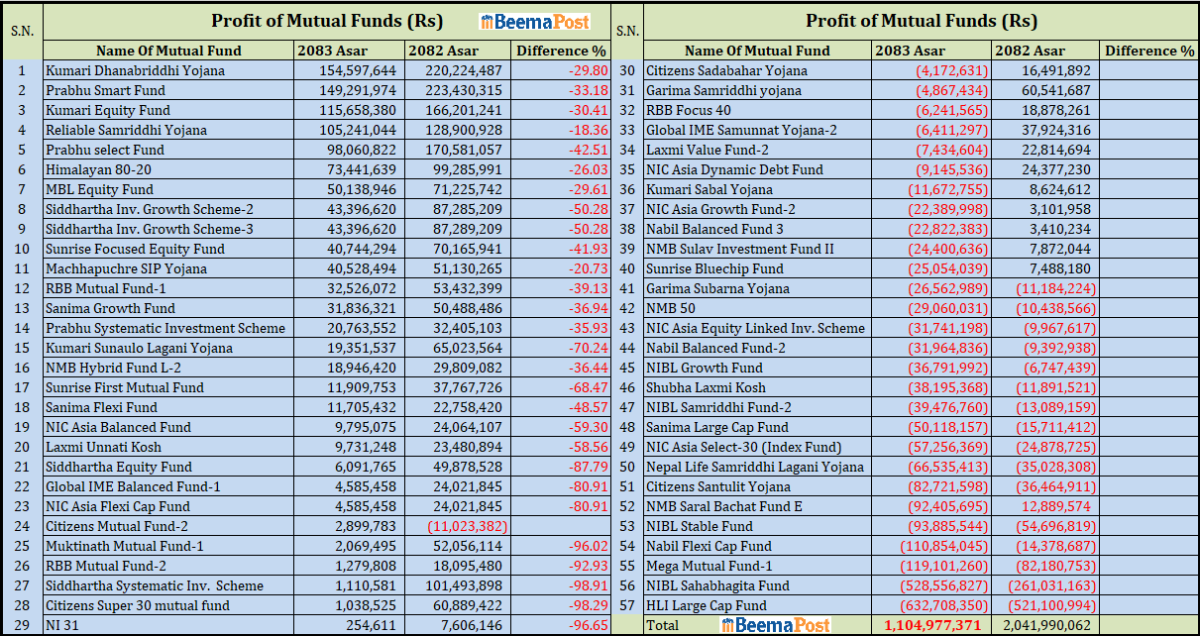Click Kumari Sabal Yojana name cell
Screen dimensions: 1200x636
(x=709, y=190)
